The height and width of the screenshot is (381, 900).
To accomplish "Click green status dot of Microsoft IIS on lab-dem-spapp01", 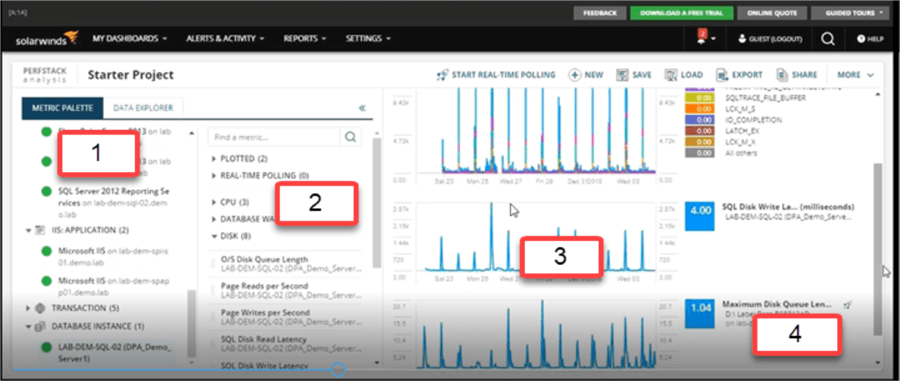I will 46,281.
